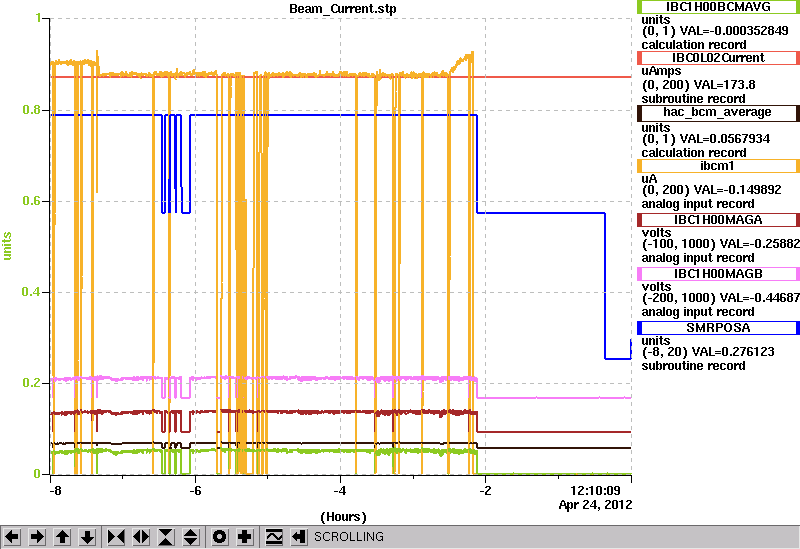
Task: Click the Apr 24, 2012 date label
Action: (595, 505)
